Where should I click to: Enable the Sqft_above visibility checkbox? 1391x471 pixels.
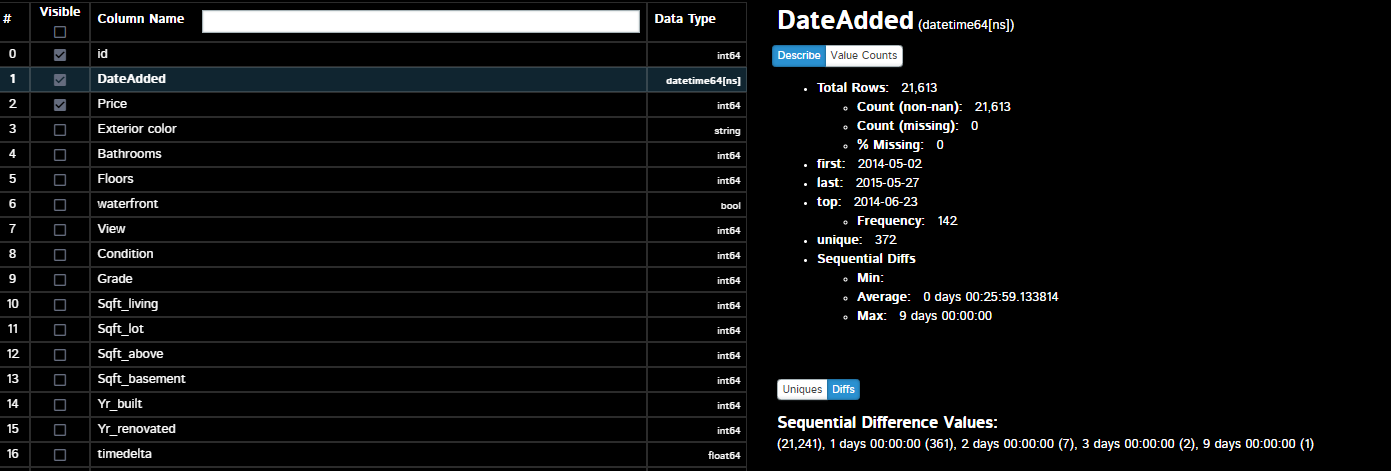tap(60, 355)
